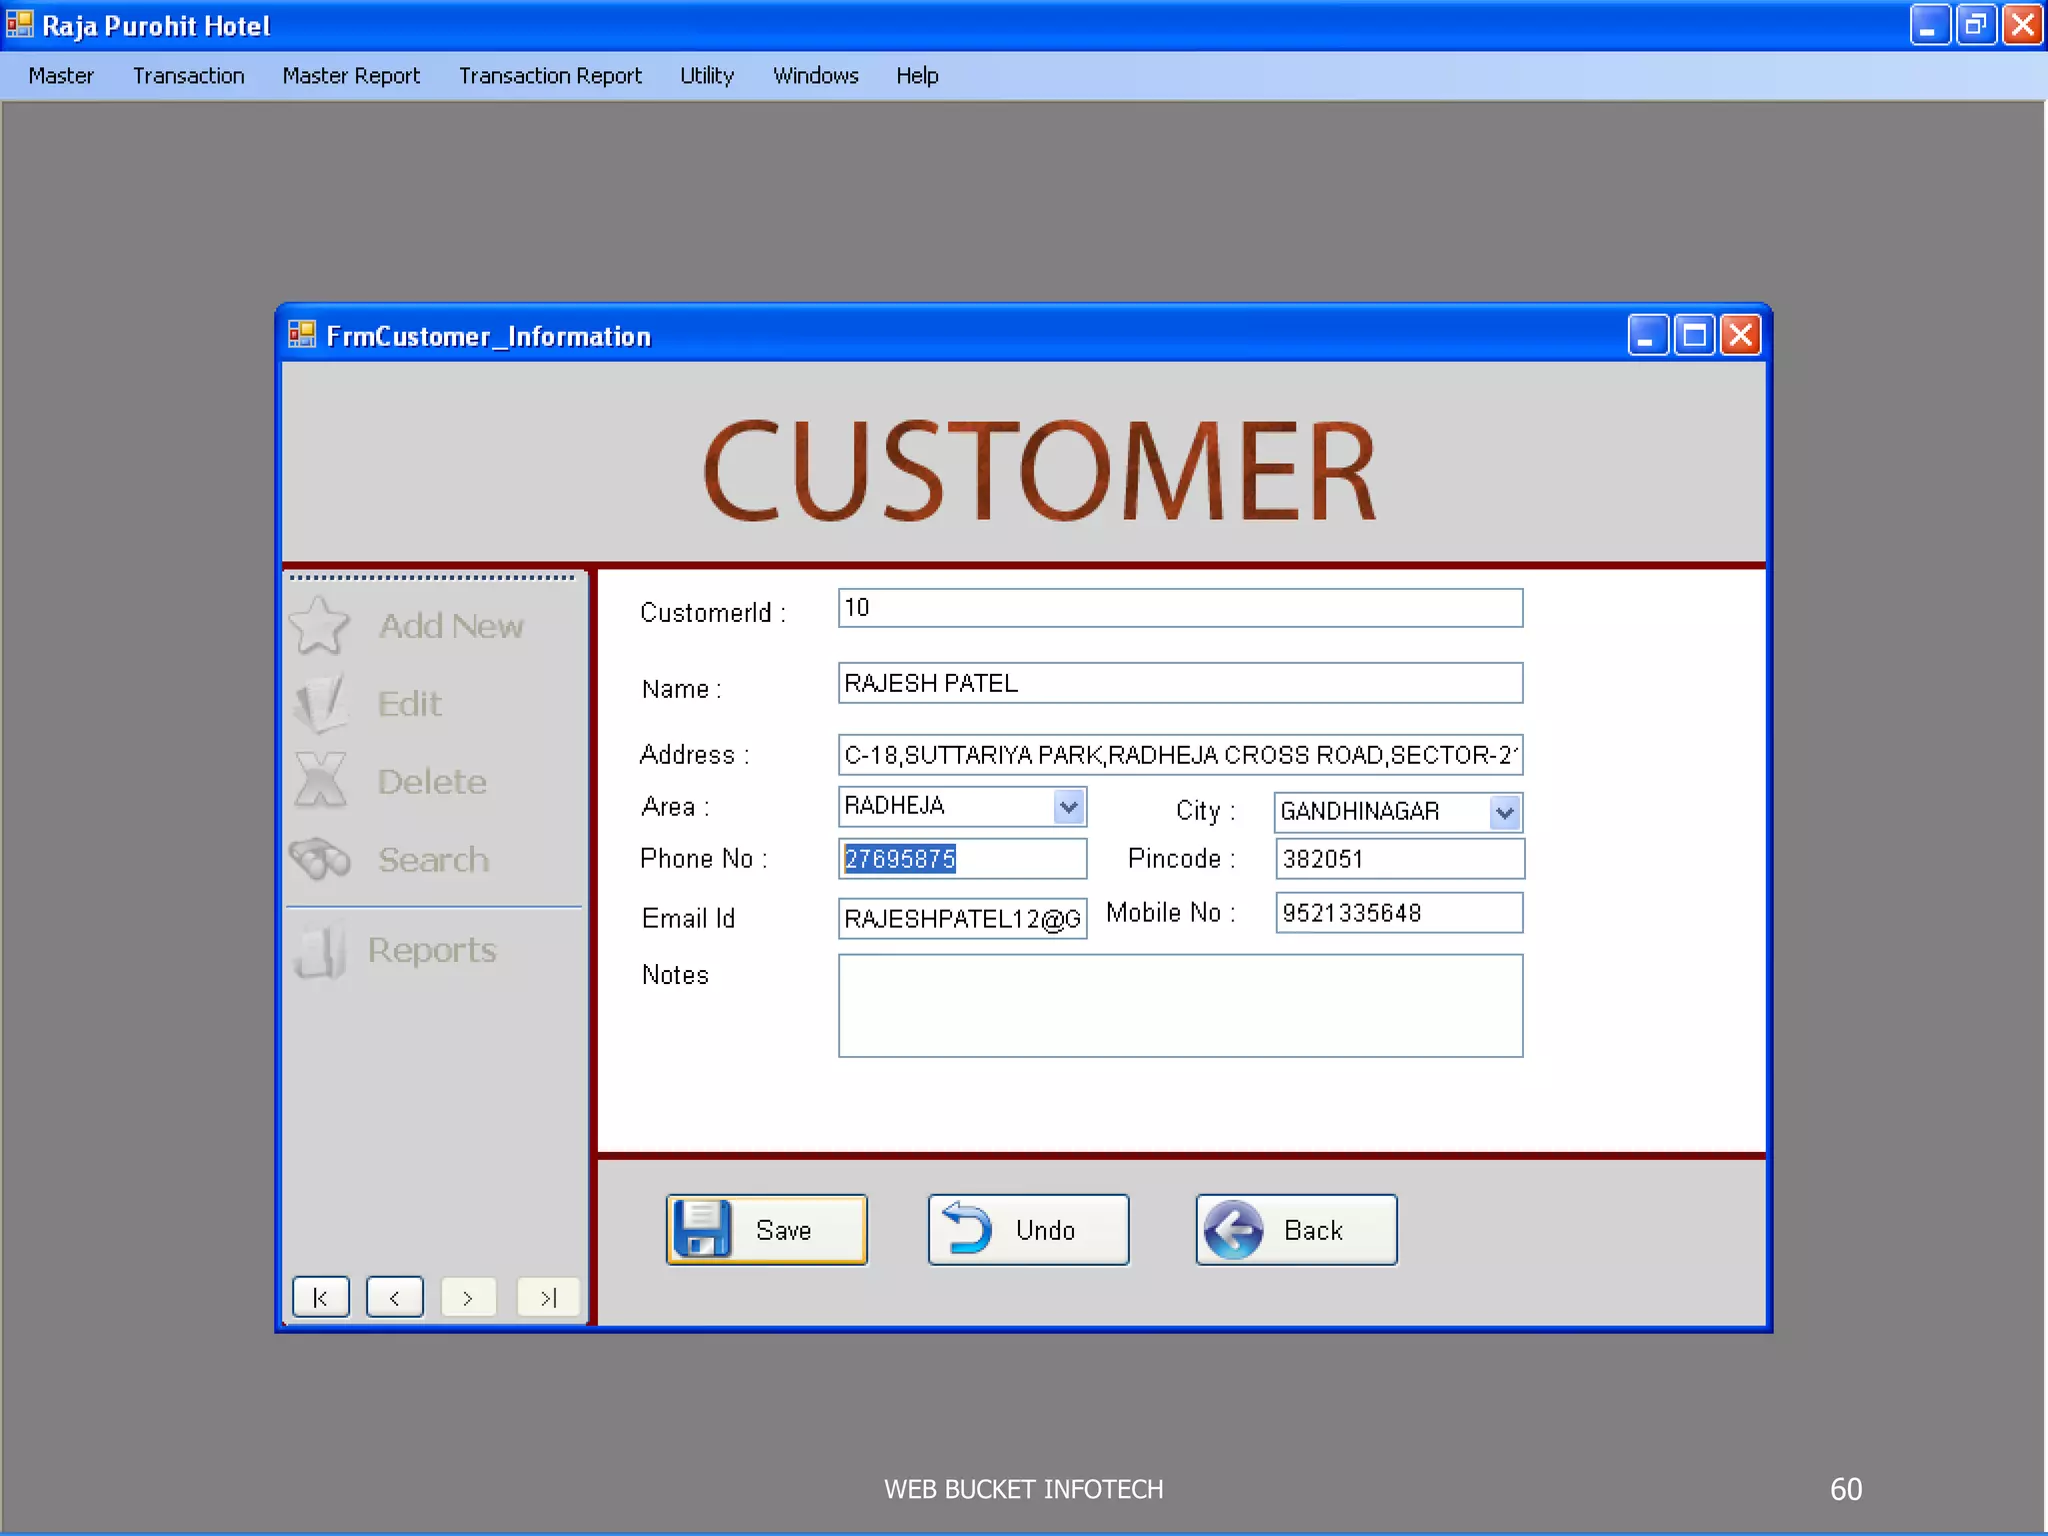Maximize the FrmCustomer_Information window
The image size is (2048, 1536).
(x=1695, y=335)
